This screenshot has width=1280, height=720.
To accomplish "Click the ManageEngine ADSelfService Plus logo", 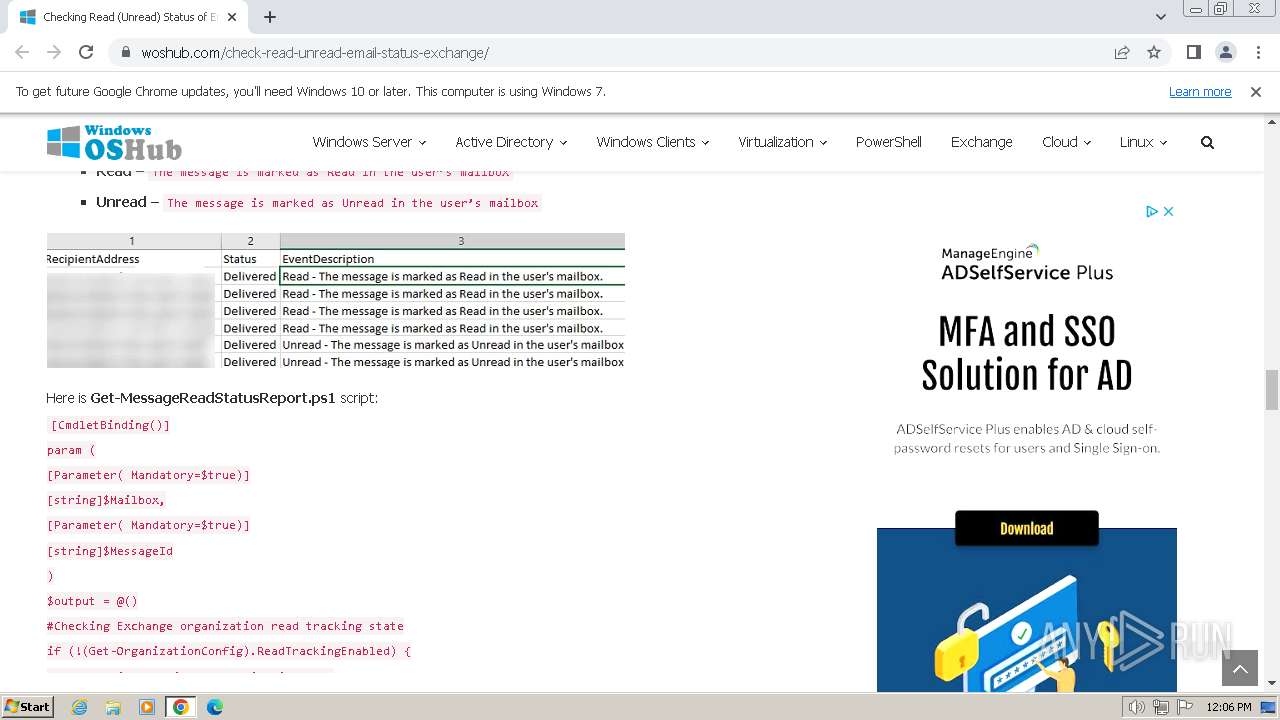I will [1026, 263].
